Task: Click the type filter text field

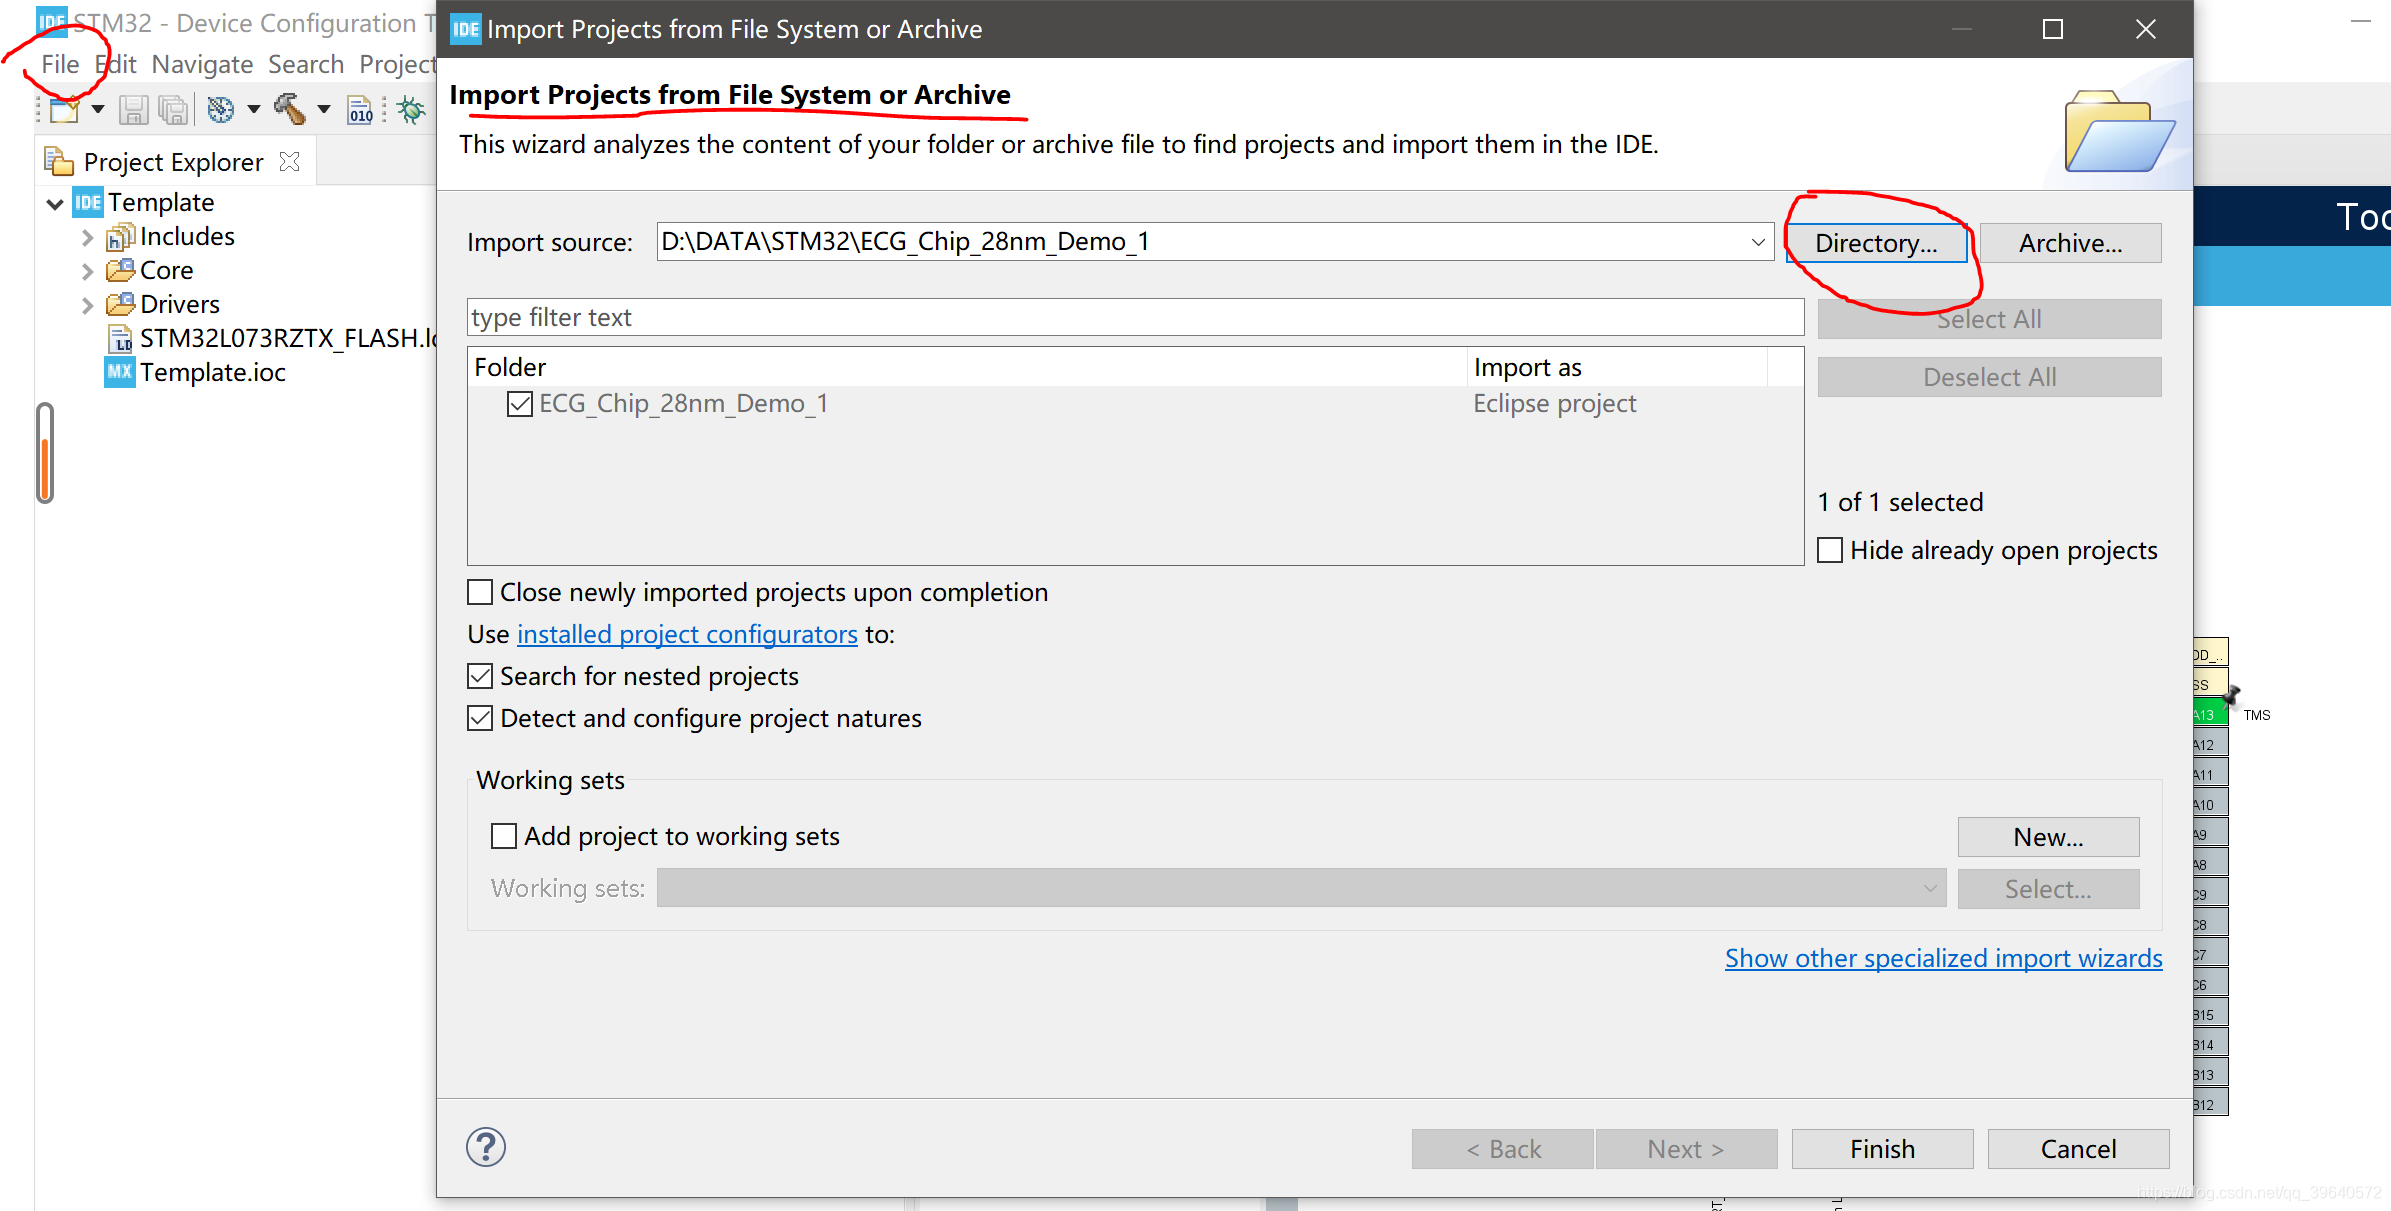Action: click(1135, 318)
